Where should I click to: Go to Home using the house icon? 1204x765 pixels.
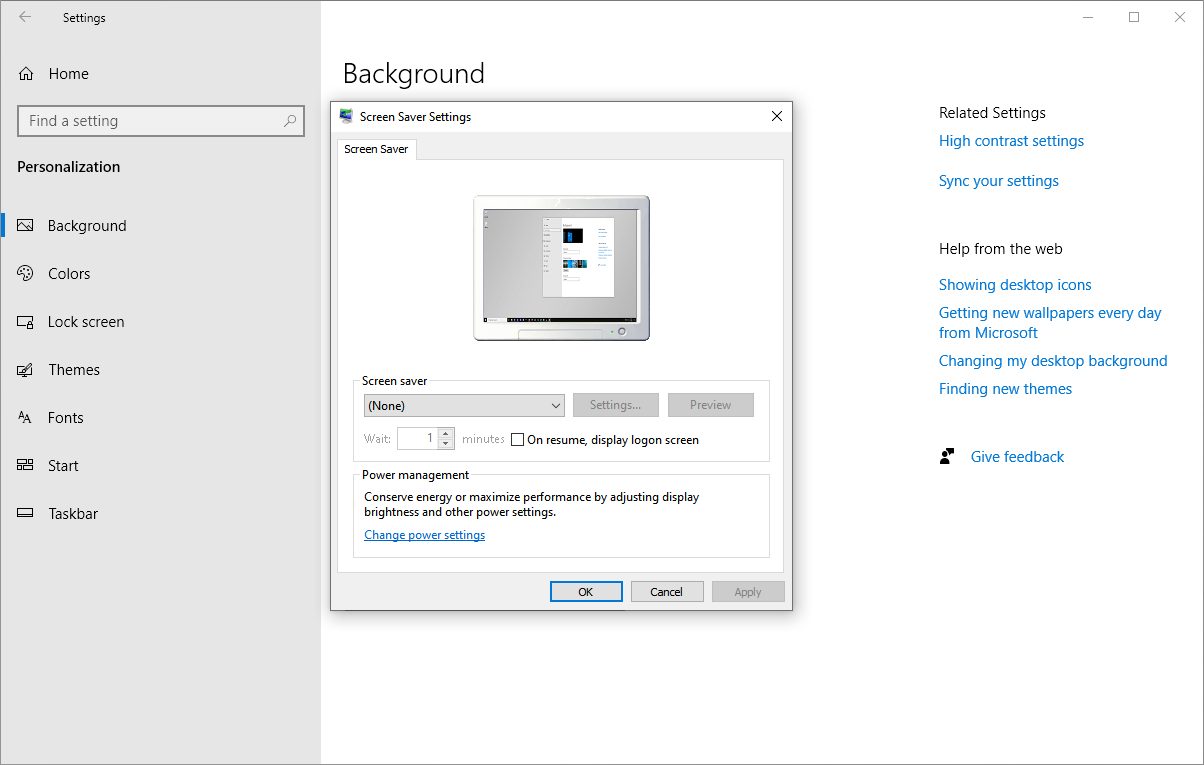click(24, 73)
